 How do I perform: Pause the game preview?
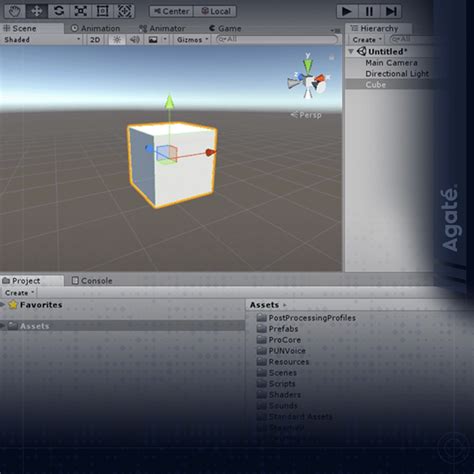[x=369, y=11]
